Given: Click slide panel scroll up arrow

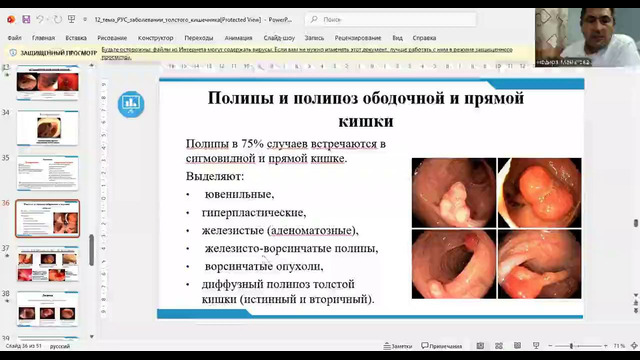Looking at the screenshot, I should (91, 65).
